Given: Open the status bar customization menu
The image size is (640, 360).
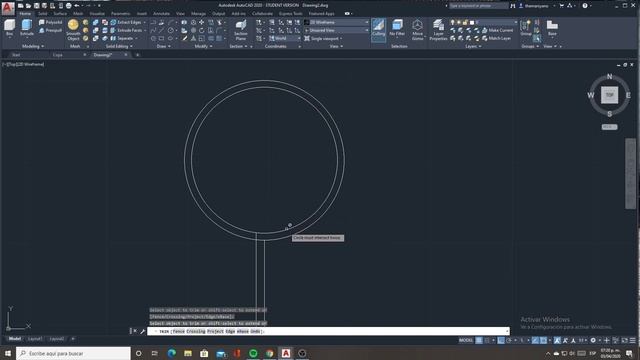Looking at the screenshot, I should pos(633,340).
